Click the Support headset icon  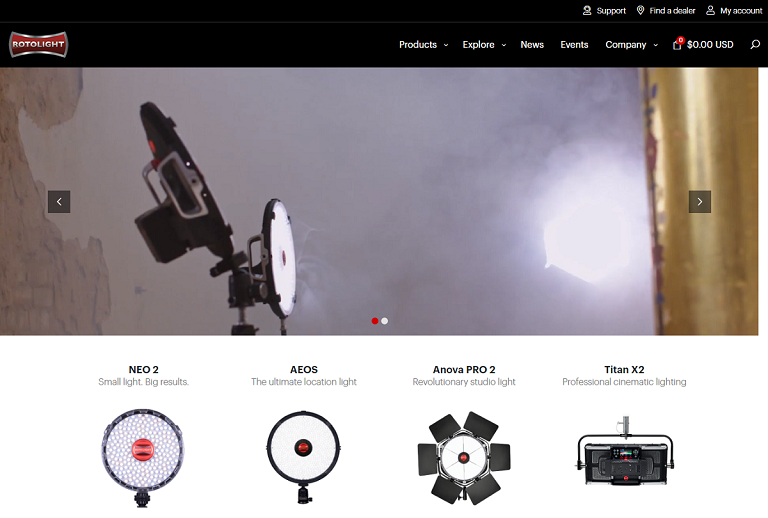point(587,10)
